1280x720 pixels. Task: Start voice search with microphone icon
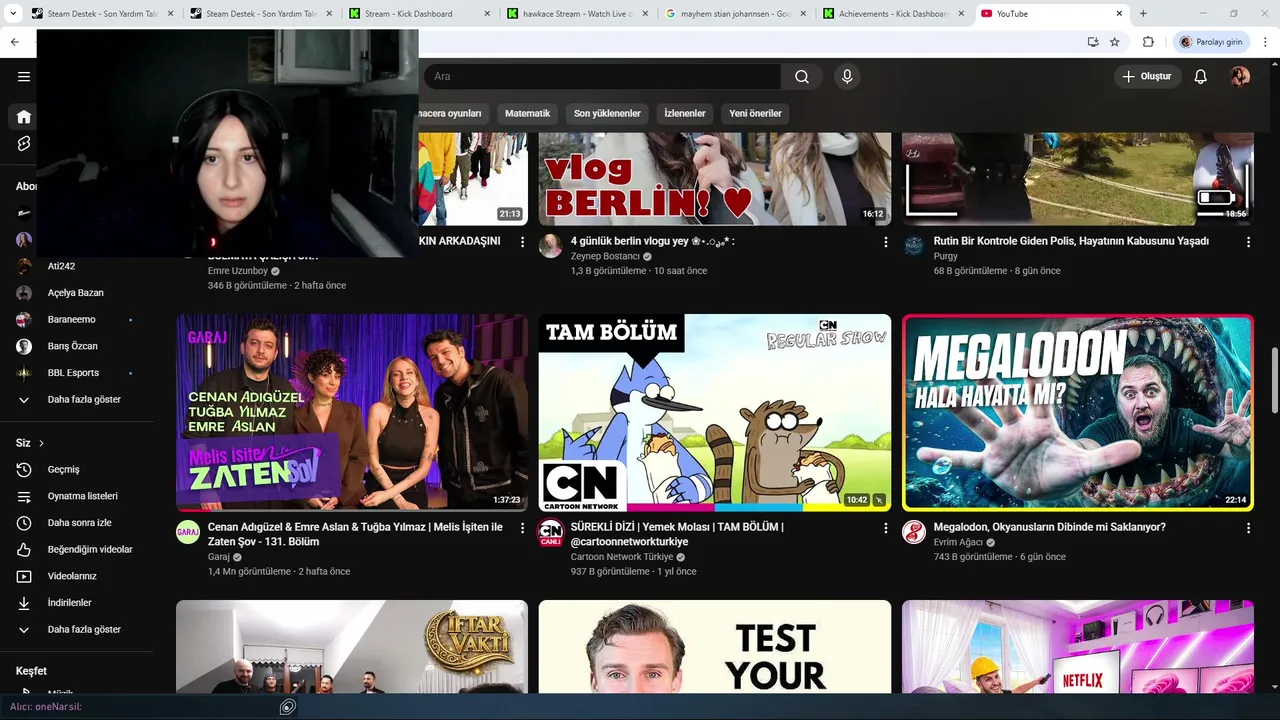(x=847, y=76)
